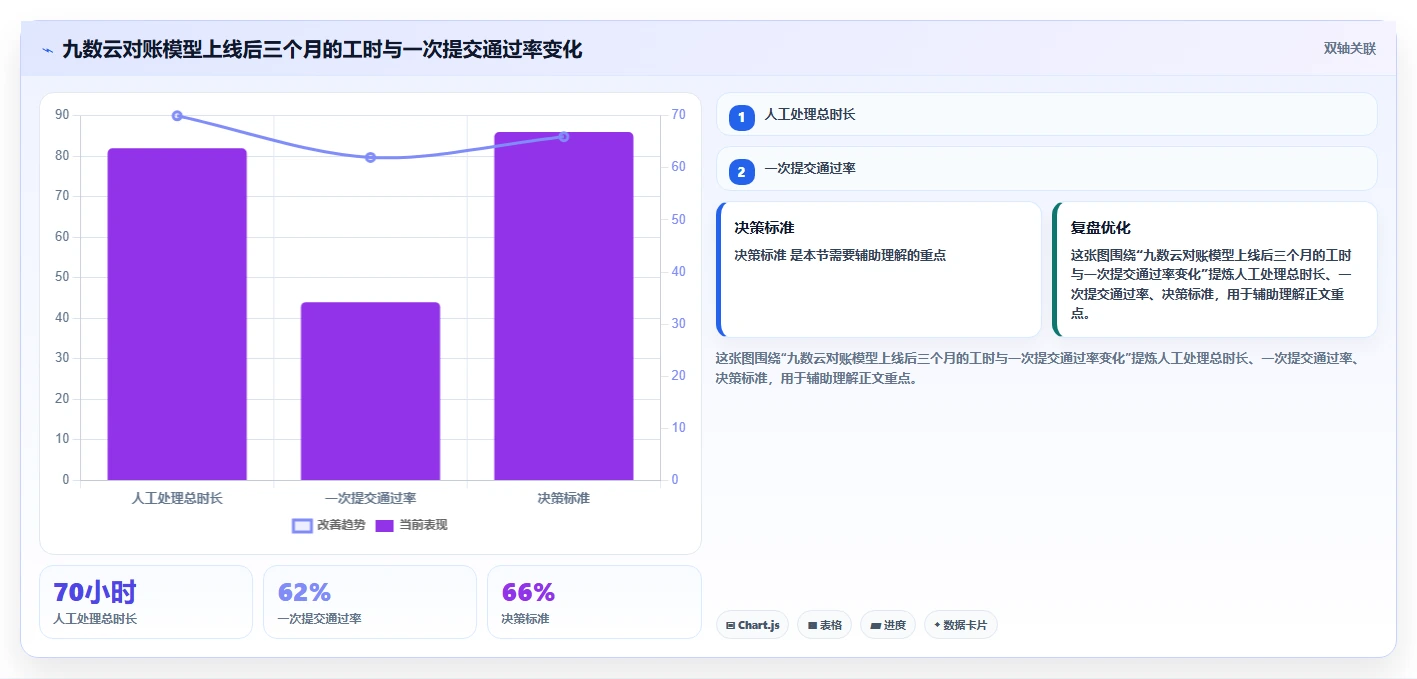Click the 62% stat card
Viewport: 1417px width, 679px height.
point(370,602)
